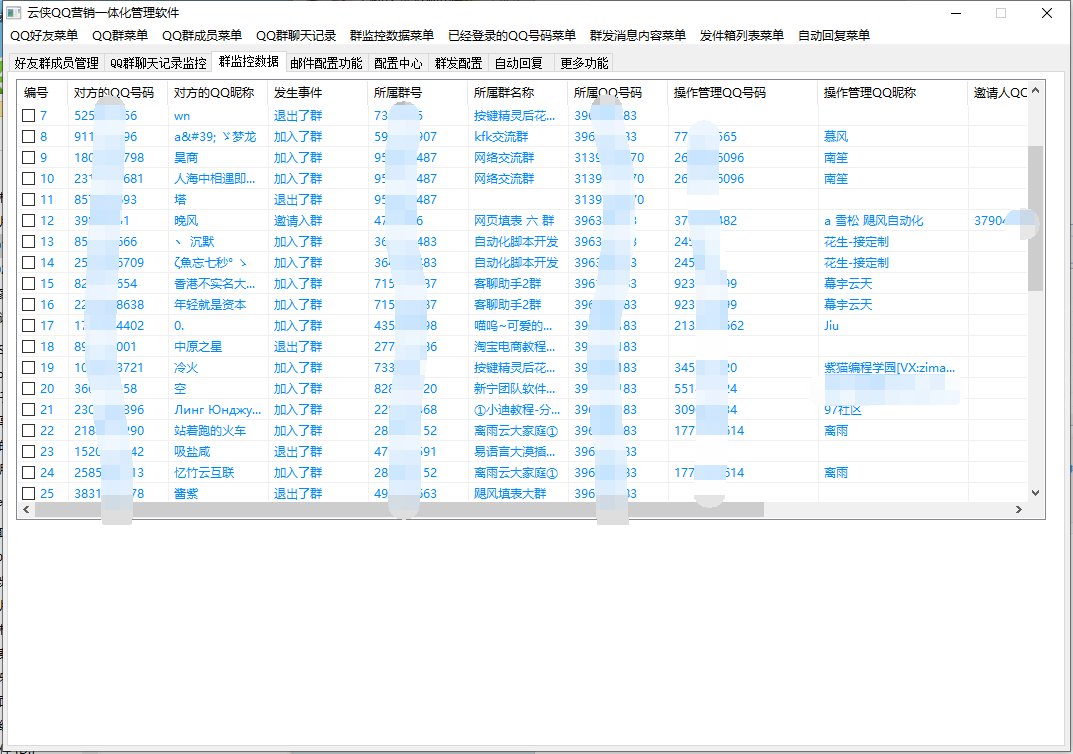1073x754 pixels.
Task: Click the nickname '年轻就是资本'
Action: pyautogui.click(x=210, y=304)
